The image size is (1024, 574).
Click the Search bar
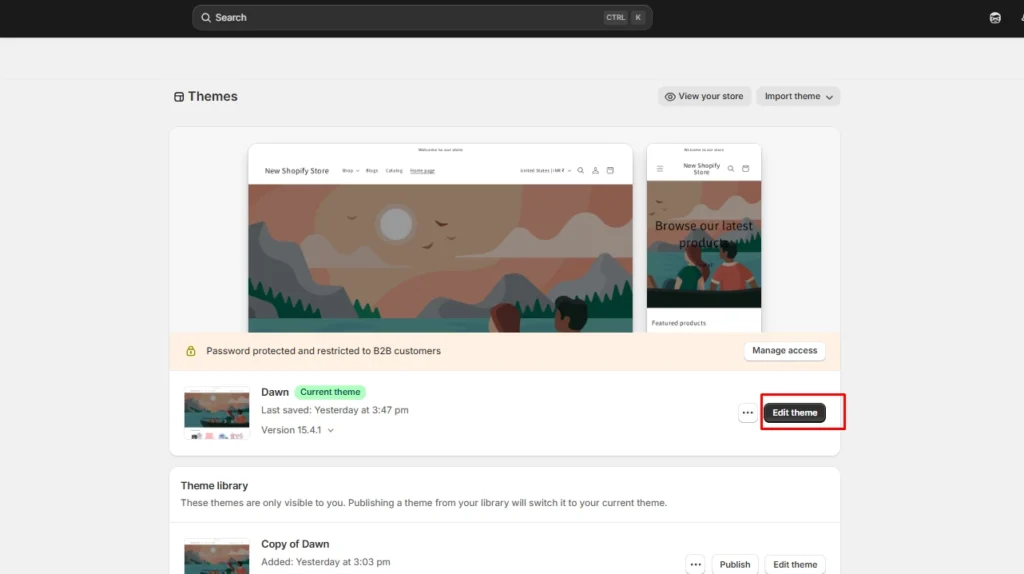[x=422, y=18]
